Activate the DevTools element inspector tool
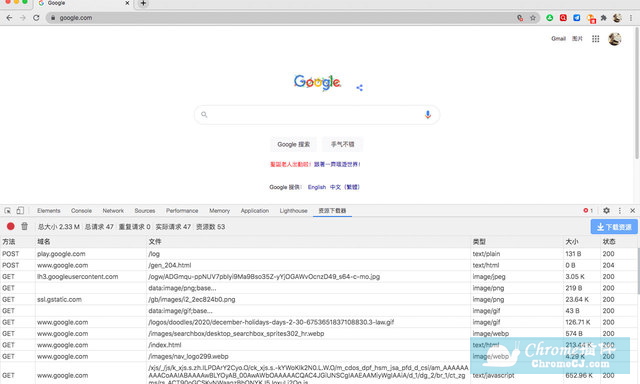640x384 pixels. tap(7, 211)
